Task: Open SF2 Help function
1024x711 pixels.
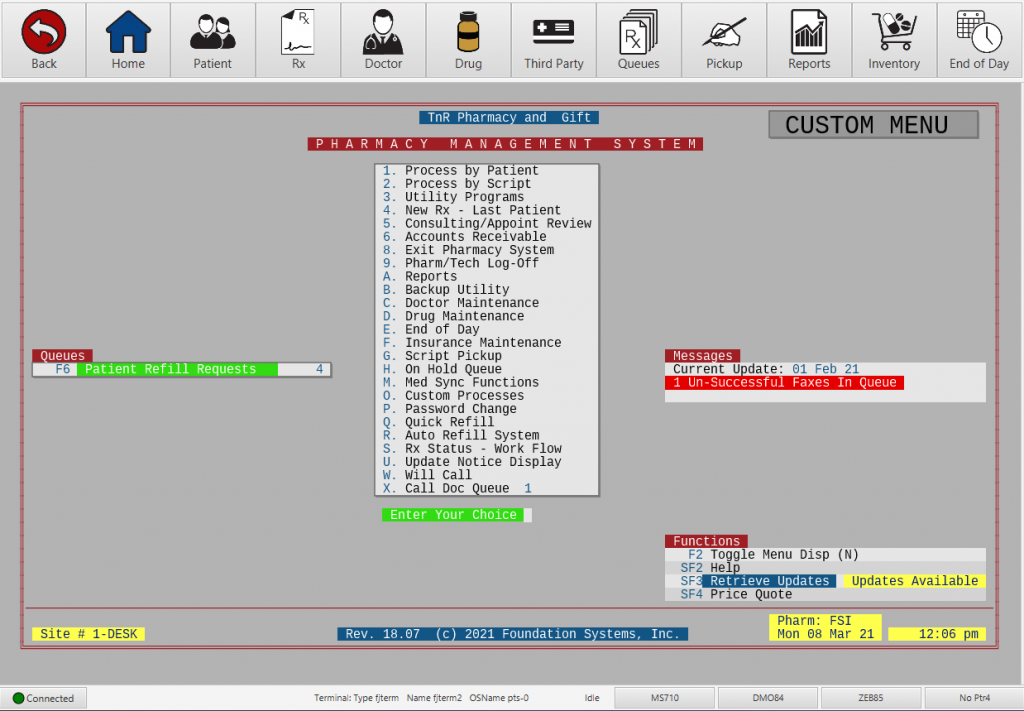Action: [710, 567]
